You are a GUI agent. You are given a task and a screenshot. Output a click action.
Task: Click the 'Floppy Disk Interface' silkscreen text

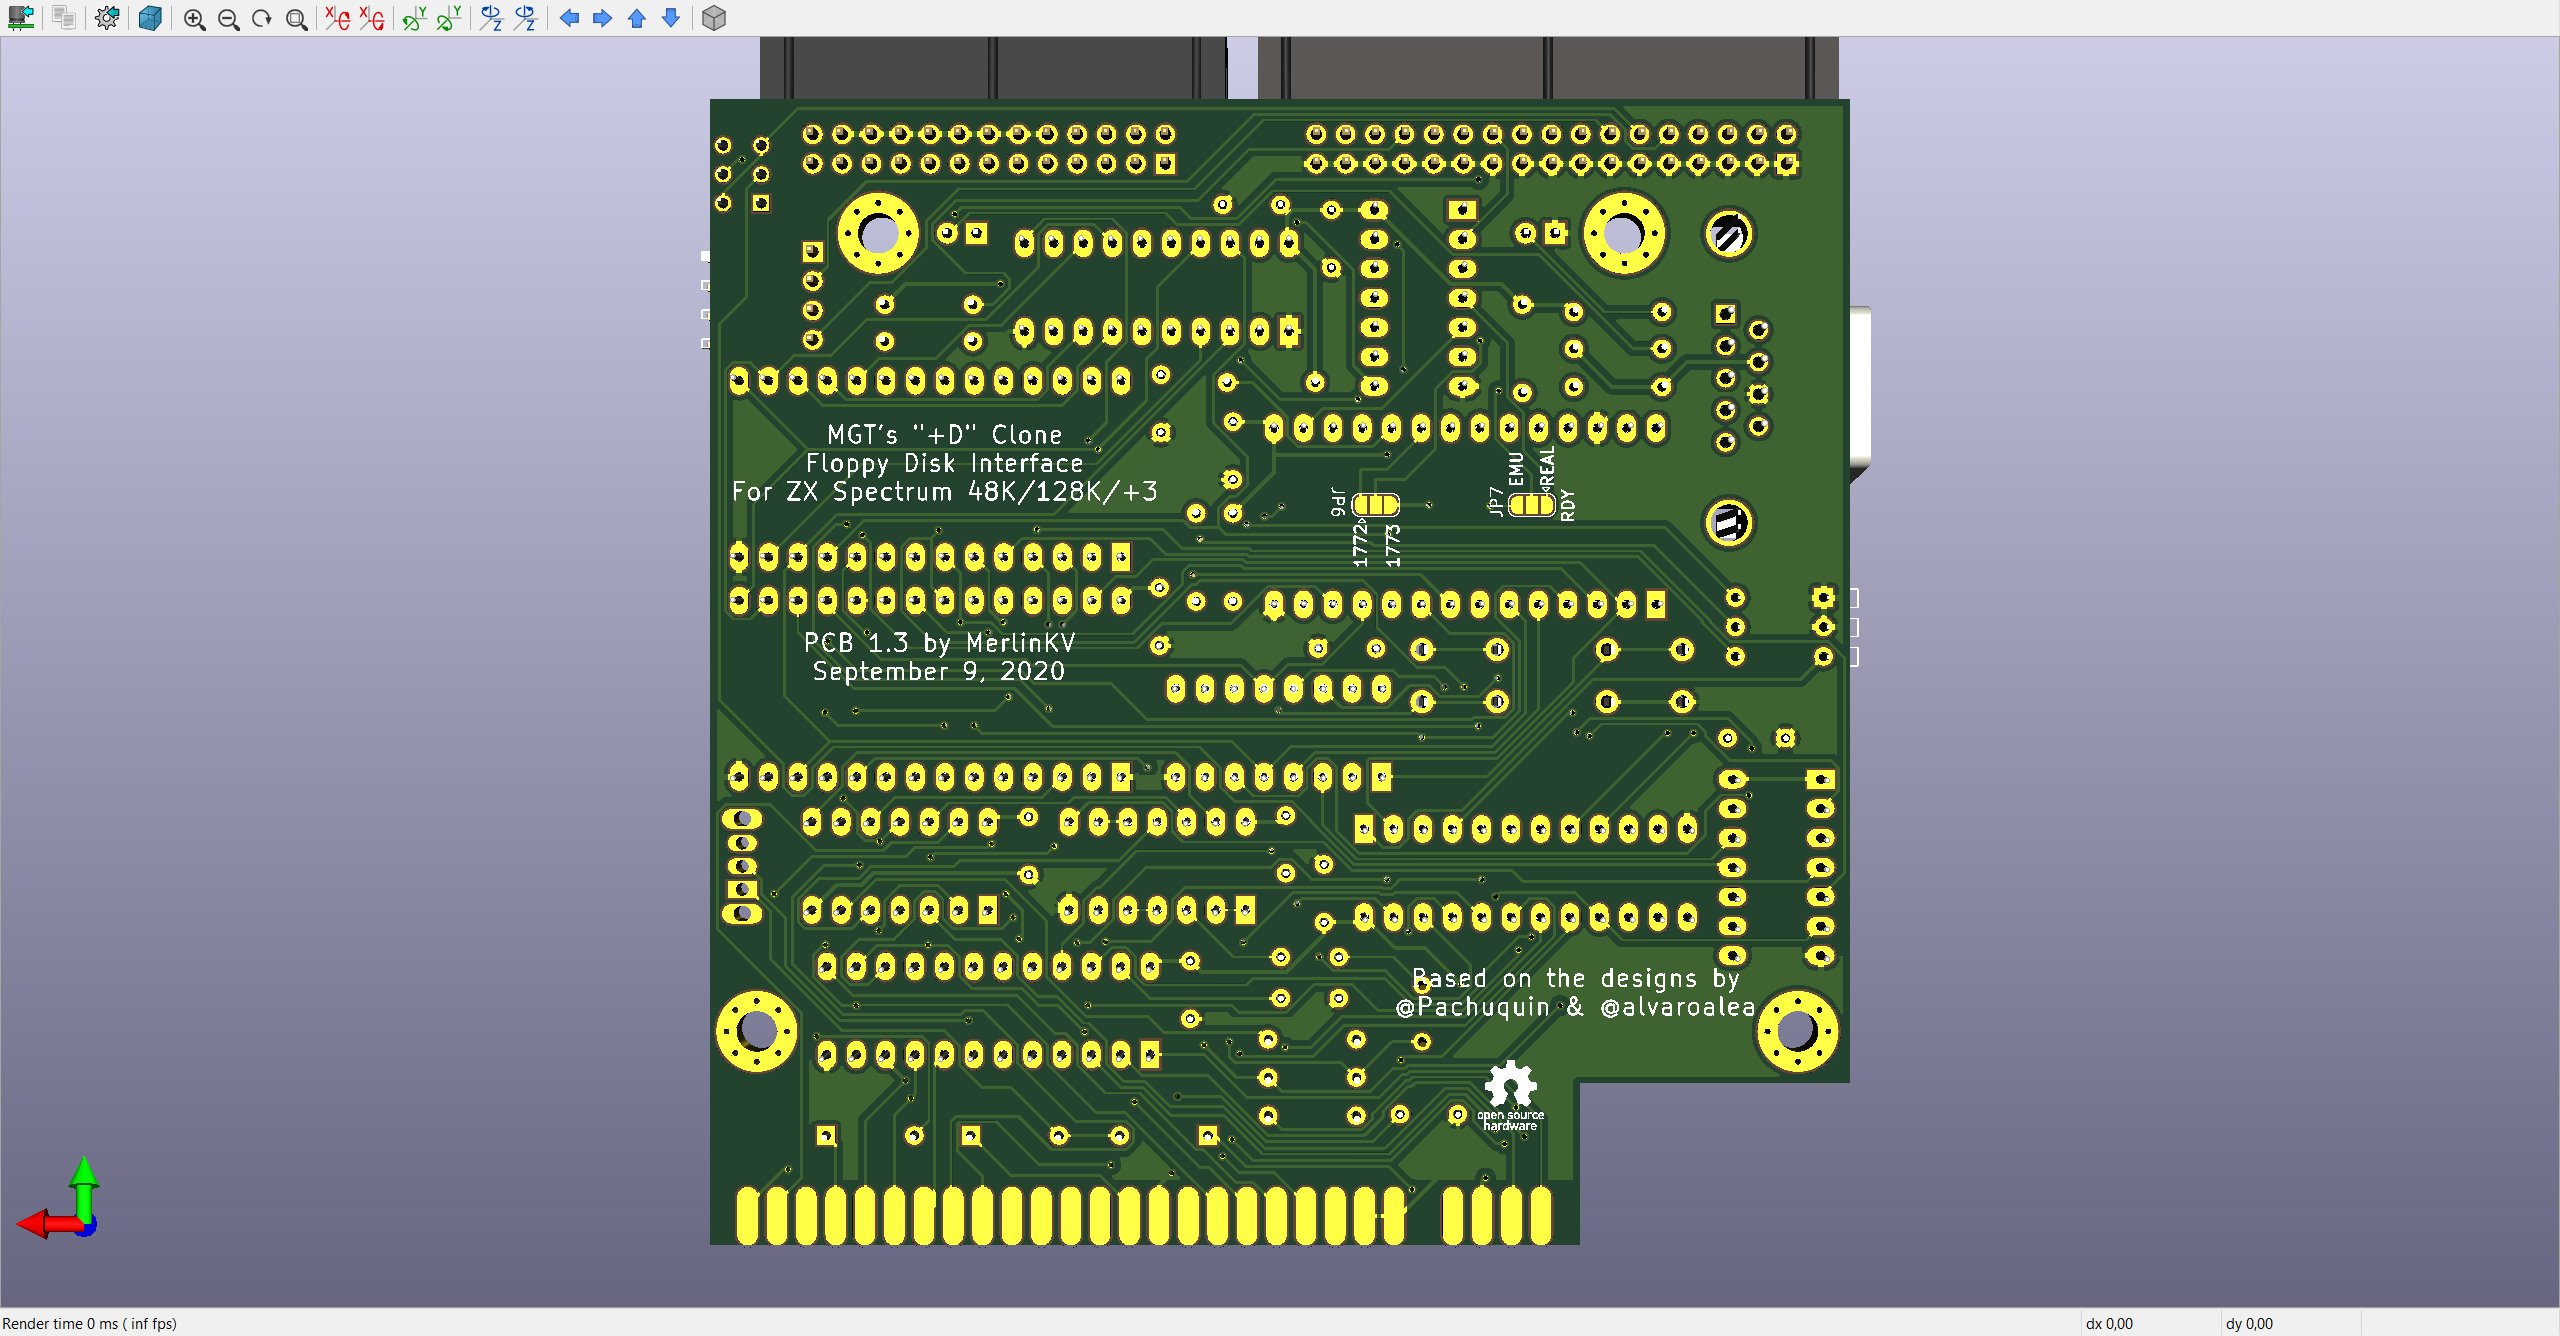(x=944, y=463)
